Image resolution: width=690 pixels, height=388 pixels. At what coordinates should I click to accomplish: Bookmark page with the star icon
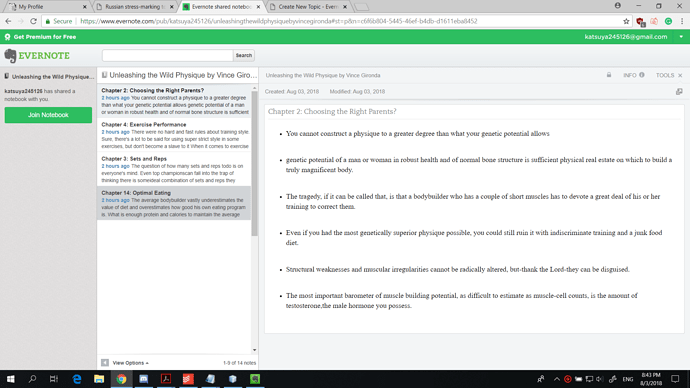tap(626, 21)
